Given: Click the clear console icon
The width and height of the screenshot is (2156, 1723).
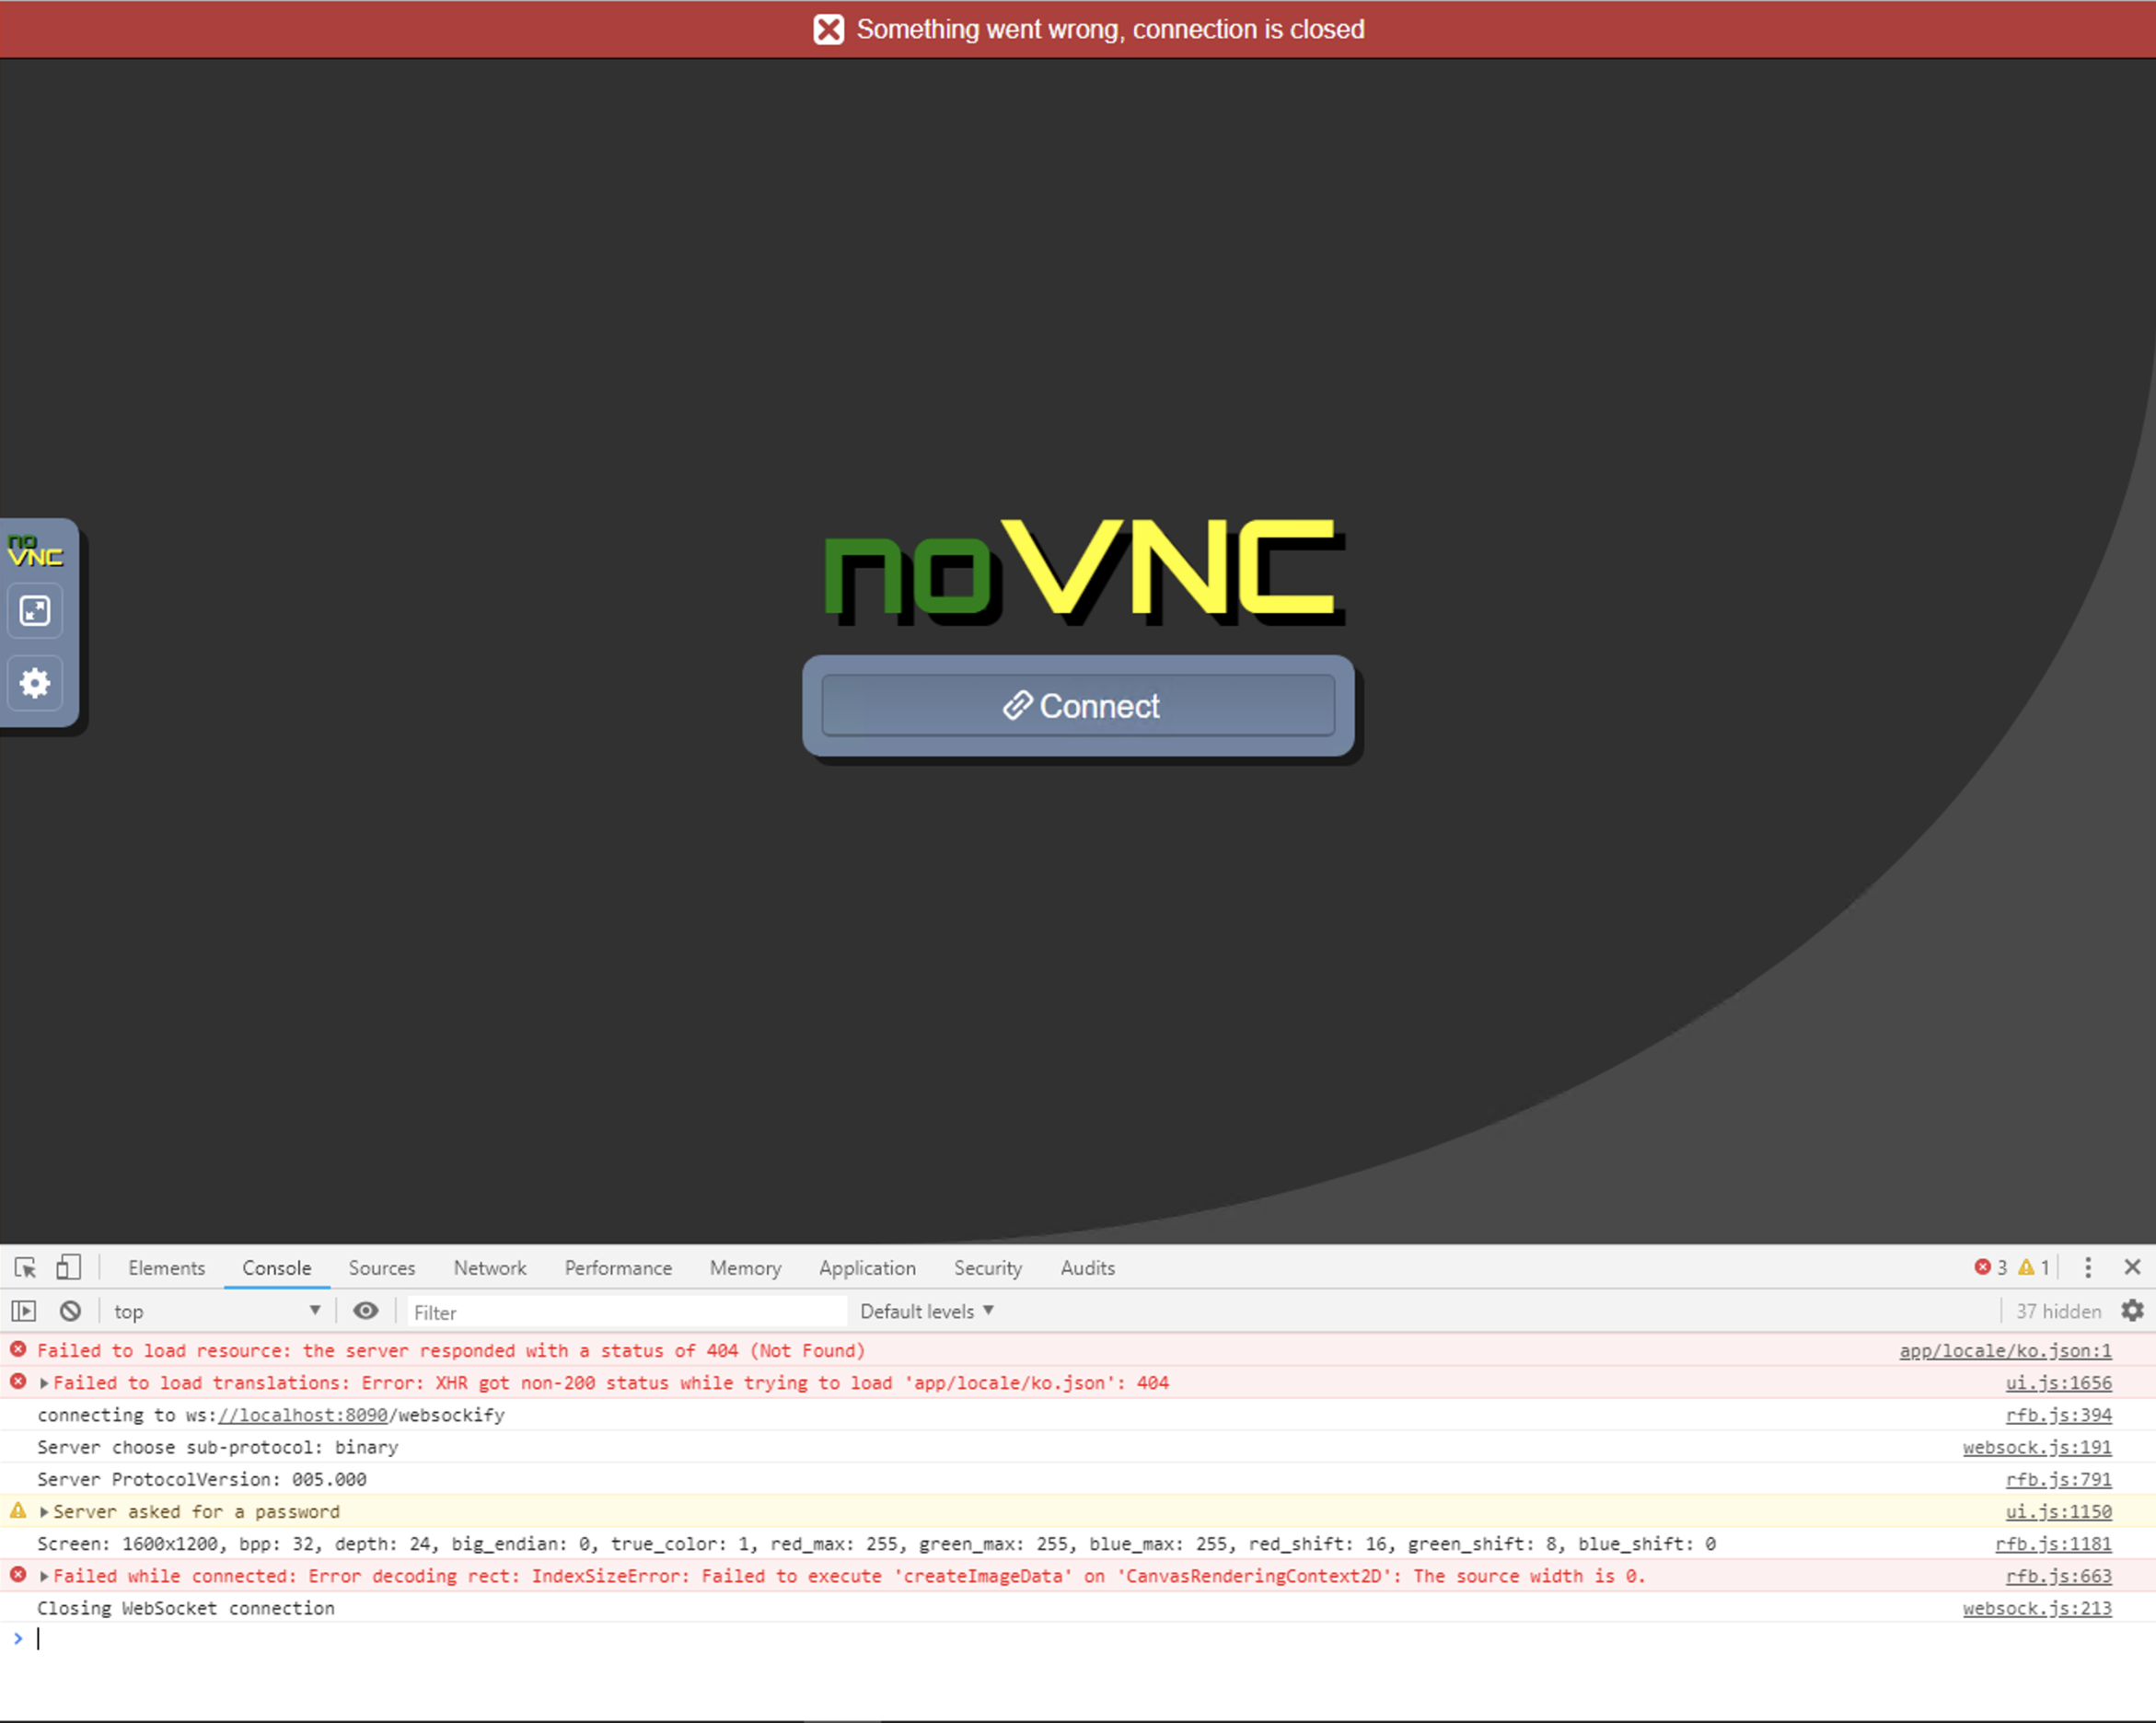Looking at the screenshot, I should [x=69, y=1310].
